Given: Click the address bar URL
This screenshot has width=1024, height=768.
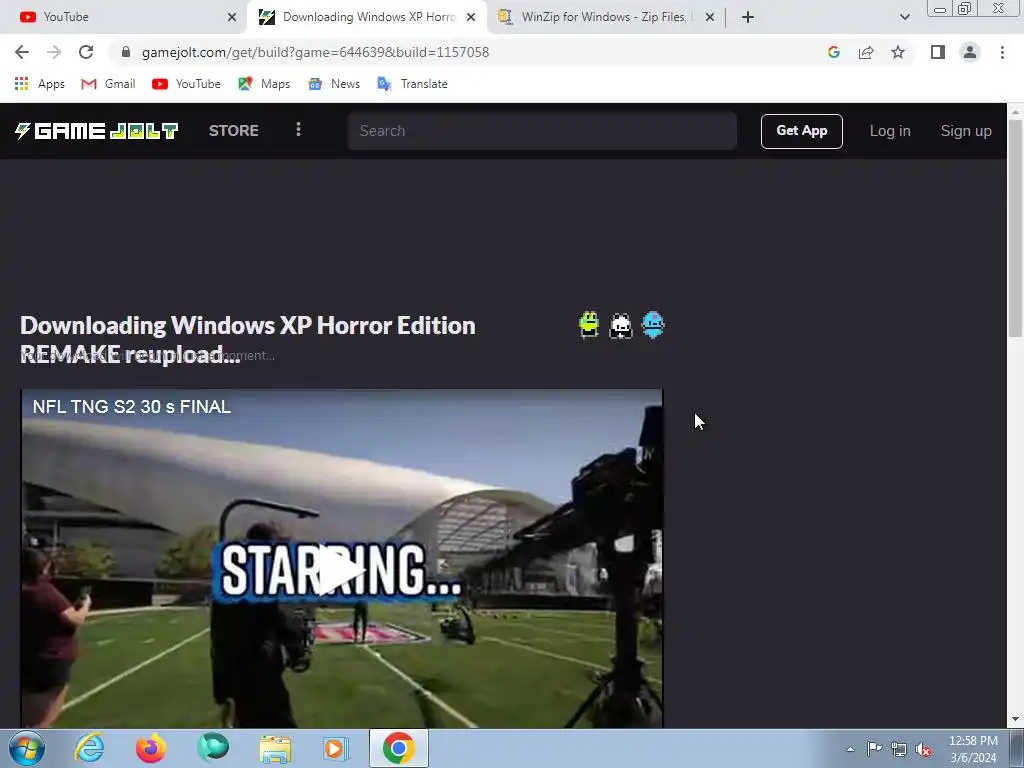Looking at the screenshot, I should 315,52.
